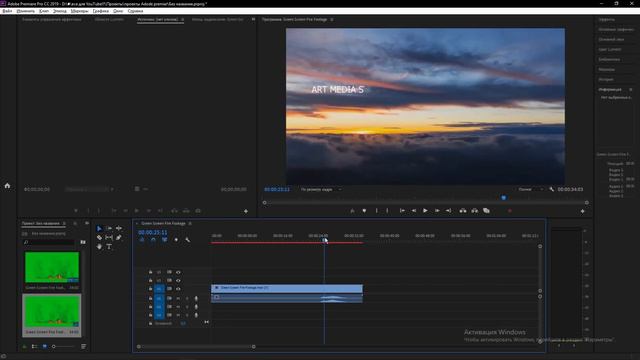The width and height of the screenshot is (640, 360).
Task: Mute audio track A1
Action: (178, 298)
